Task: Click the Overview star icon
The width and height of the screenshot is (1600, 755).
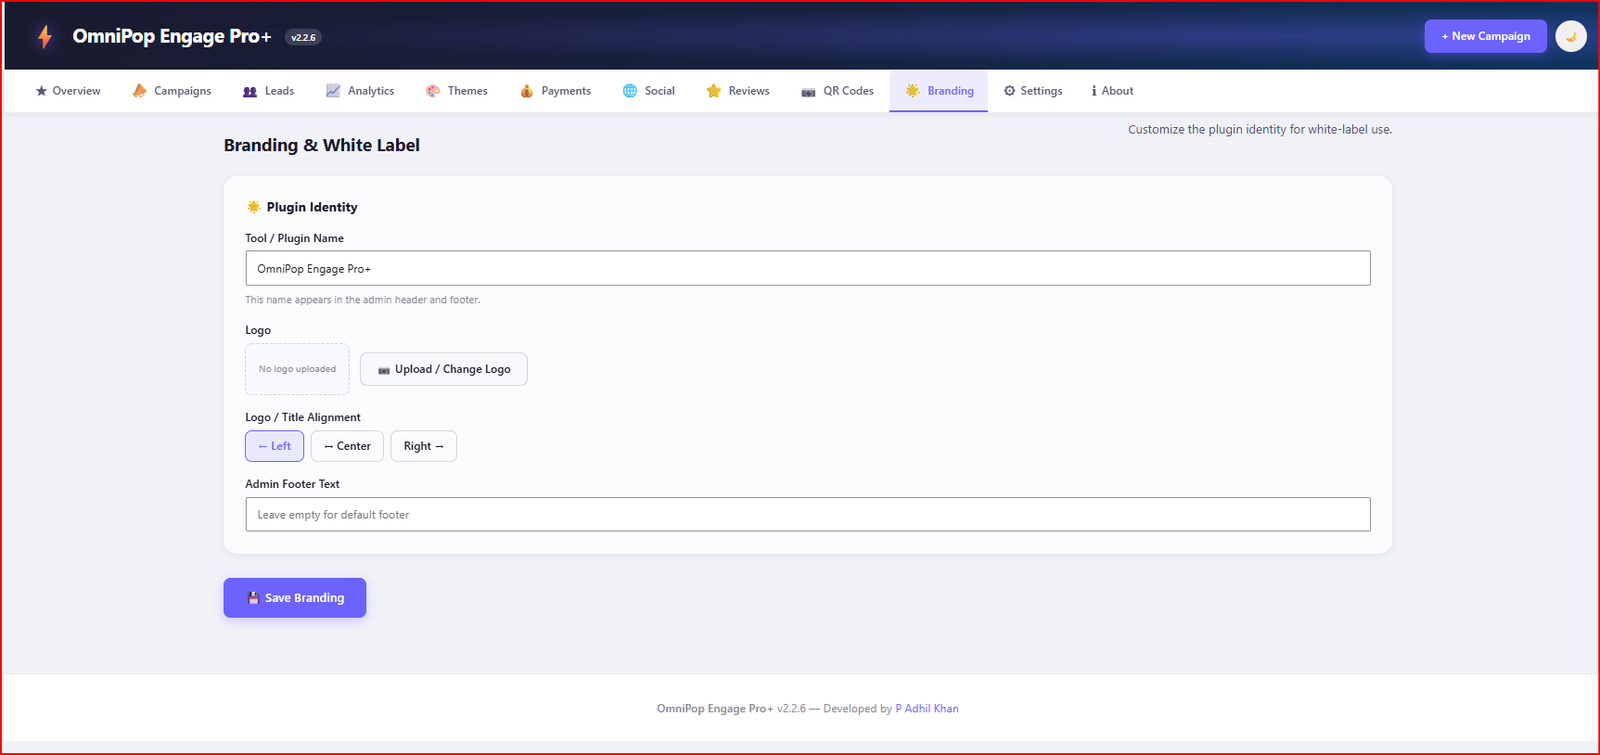Action: 41,91
